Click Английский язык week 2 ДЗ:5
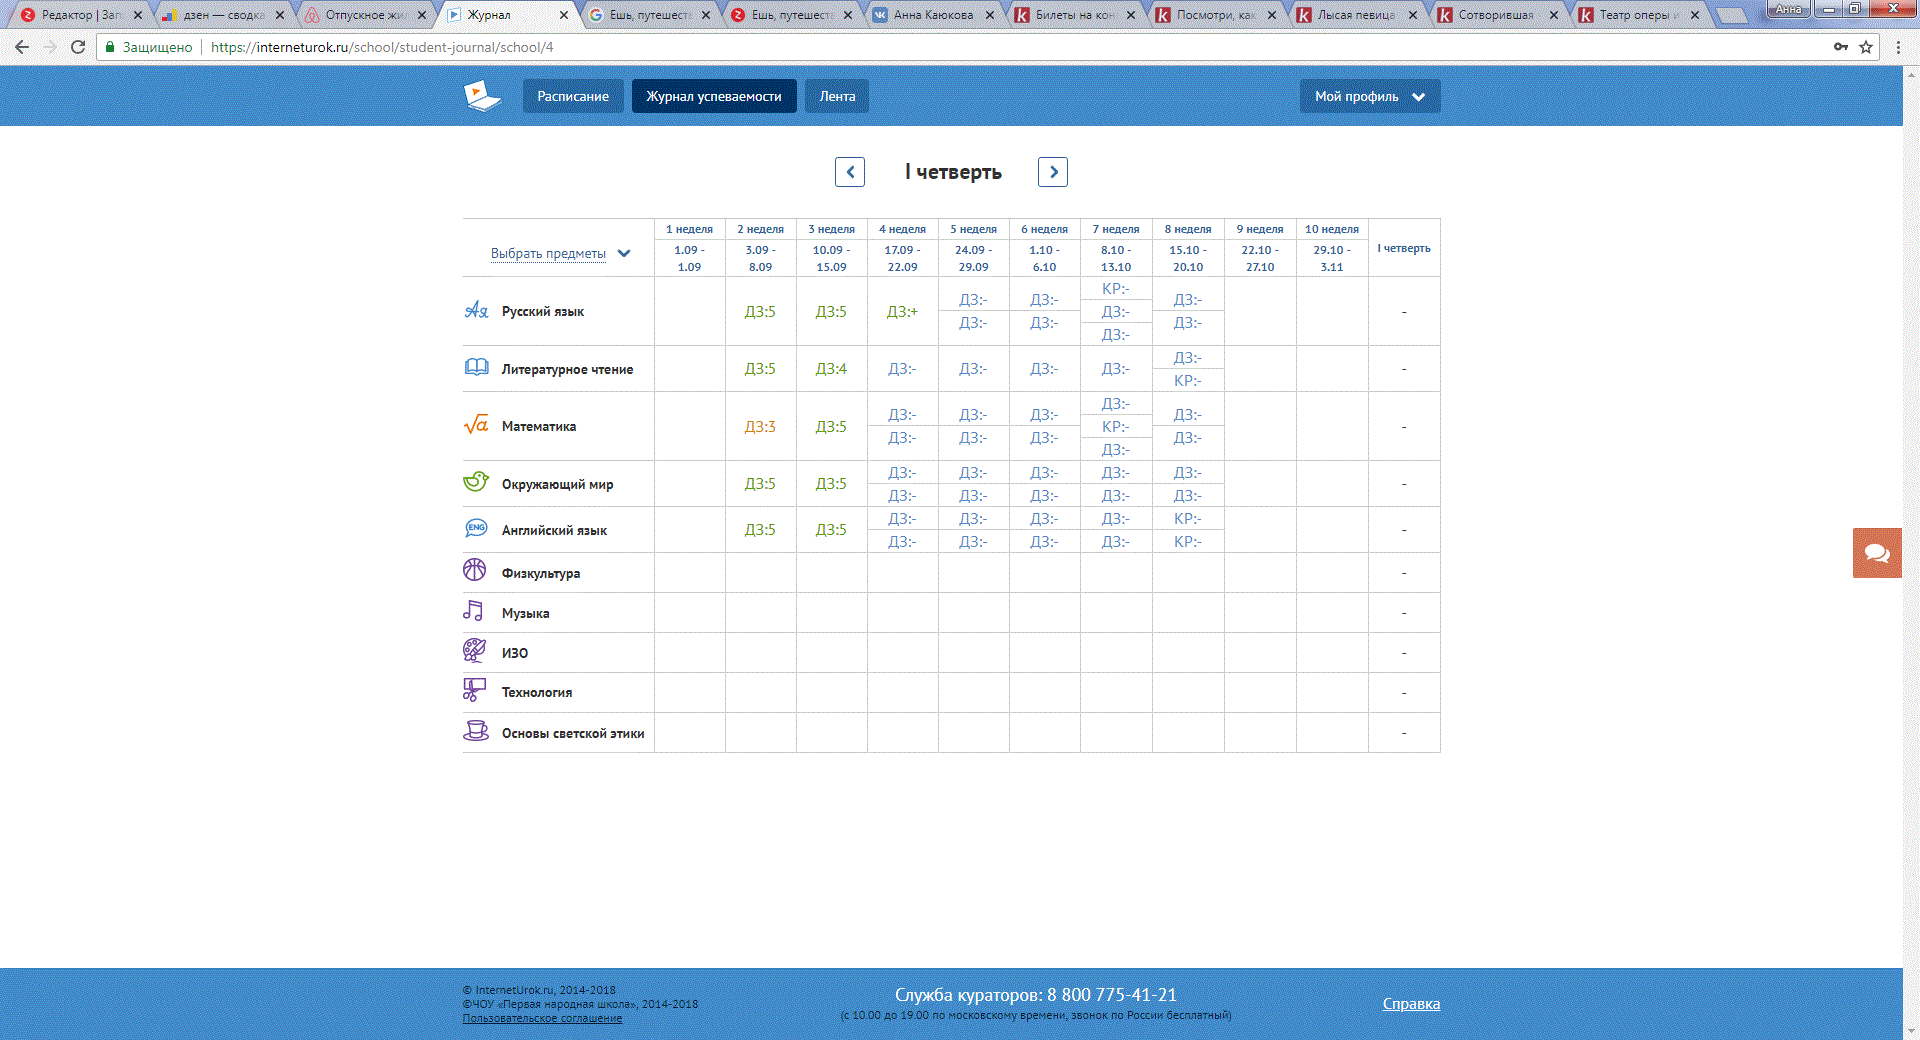1920x1040 pixels. 760,530
